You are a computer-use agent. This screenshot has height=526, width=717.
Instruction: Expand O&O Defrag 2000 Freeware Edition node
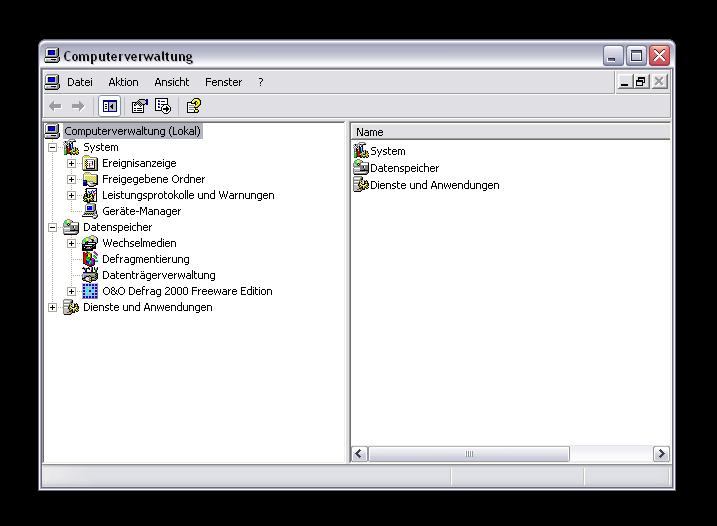click(71, 291)
